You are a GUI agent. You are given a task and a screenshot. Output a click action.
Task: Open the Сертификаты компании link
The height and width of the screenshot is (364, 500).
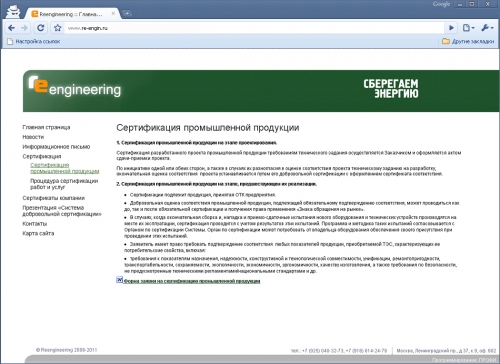(53, 198)
